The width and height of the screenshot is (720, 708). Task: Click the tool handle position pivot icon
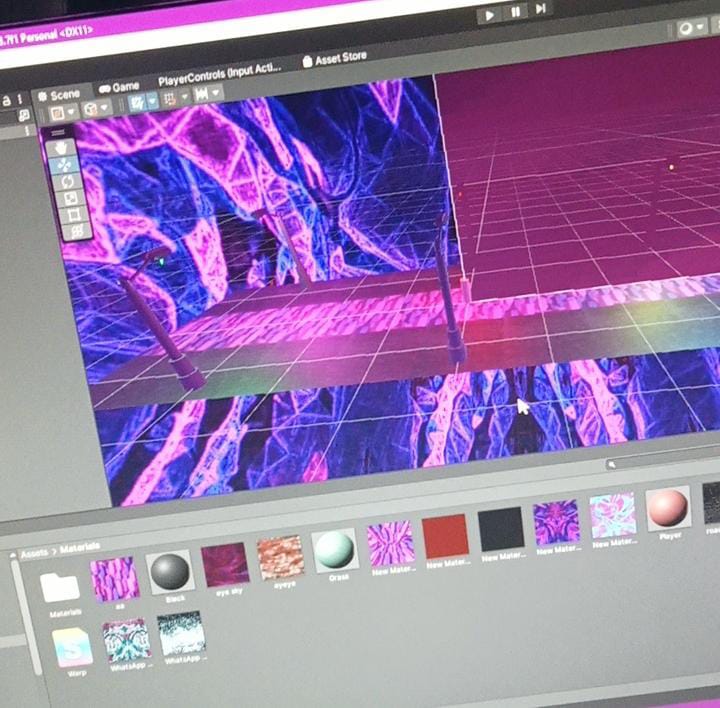click(x=57, y=112)
